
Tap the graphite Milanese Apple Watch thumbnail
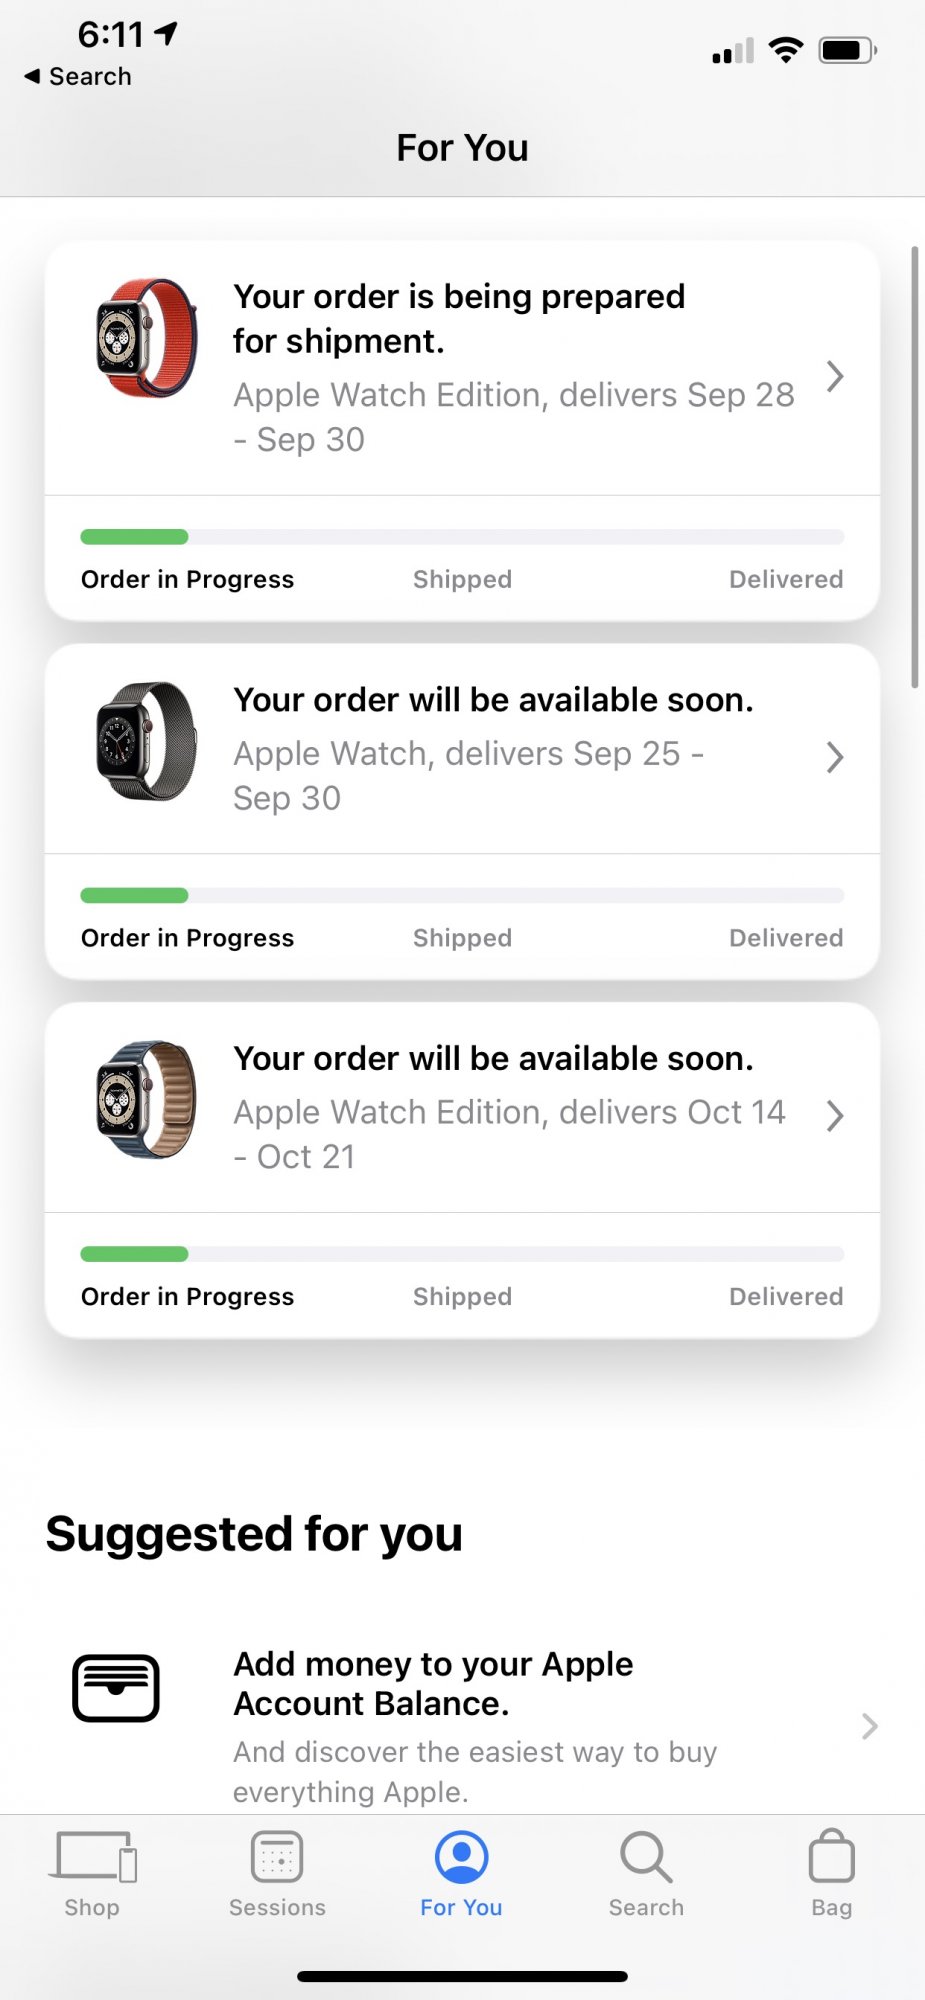pyautogui.click(x=146, y=741)
